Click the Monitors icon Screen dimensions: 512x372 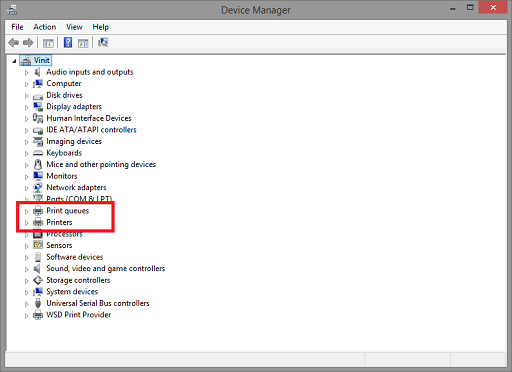point(38,176)
